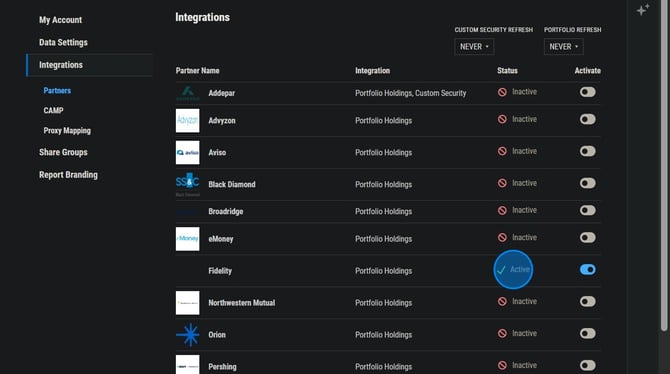
Task: Activate the Orion integration toggle
Action: 588,333
